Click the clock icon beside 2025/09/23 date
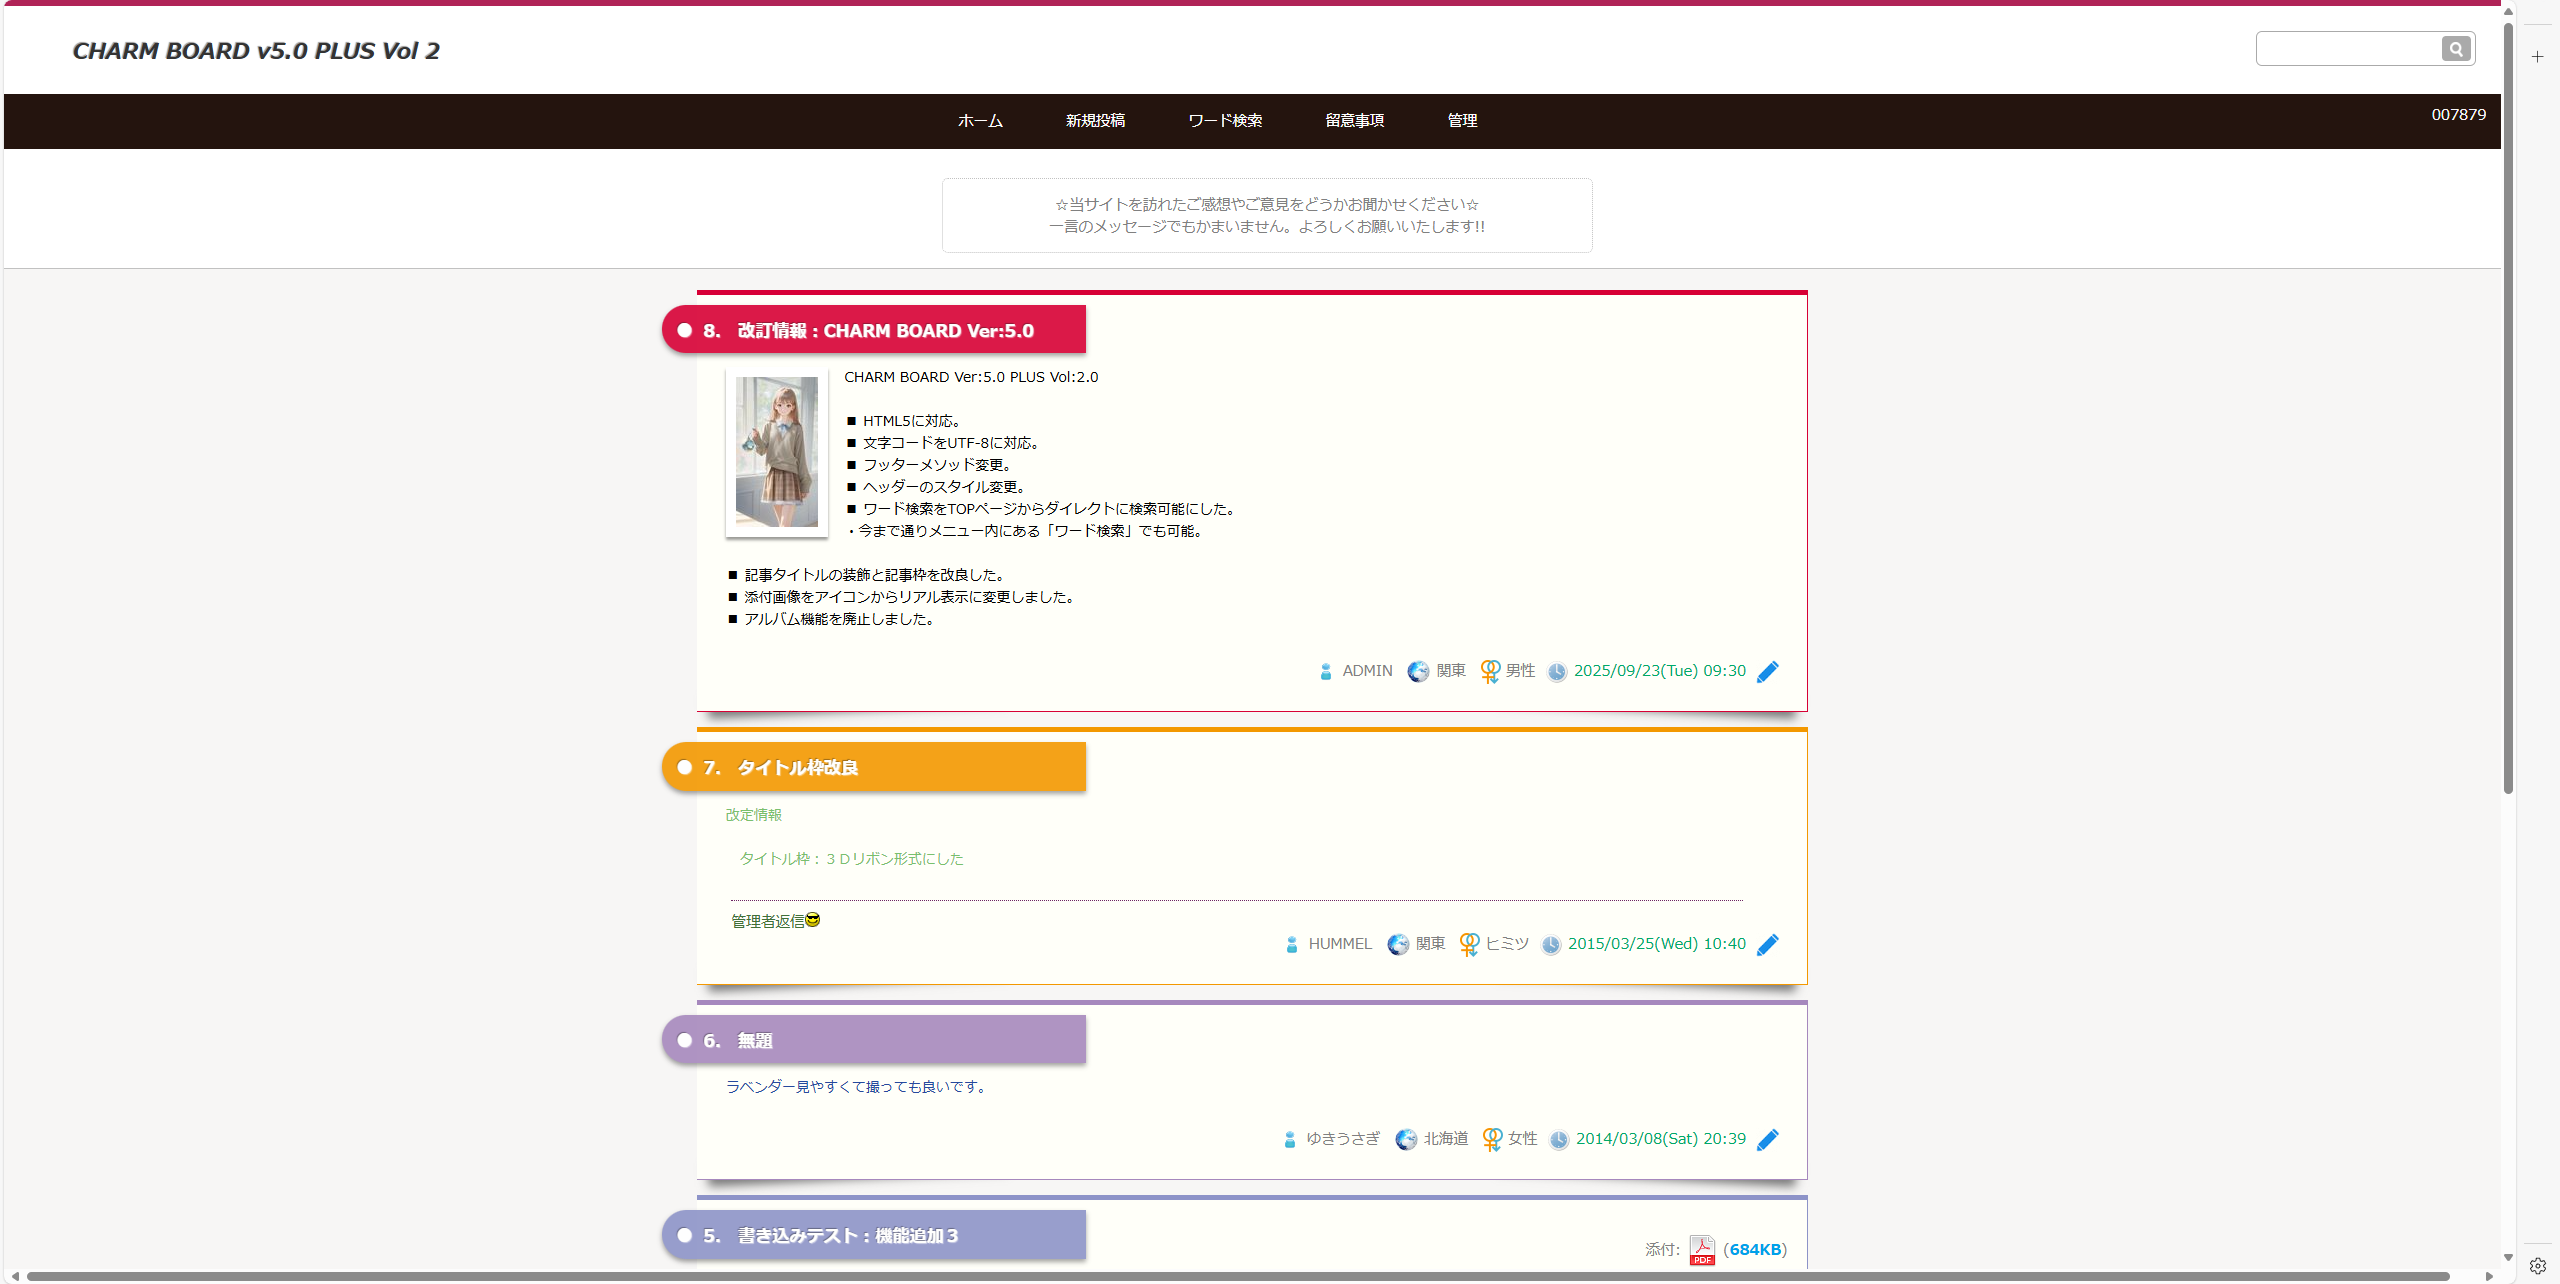The image size is (2560, 1284). click(x=1557, y=672)
